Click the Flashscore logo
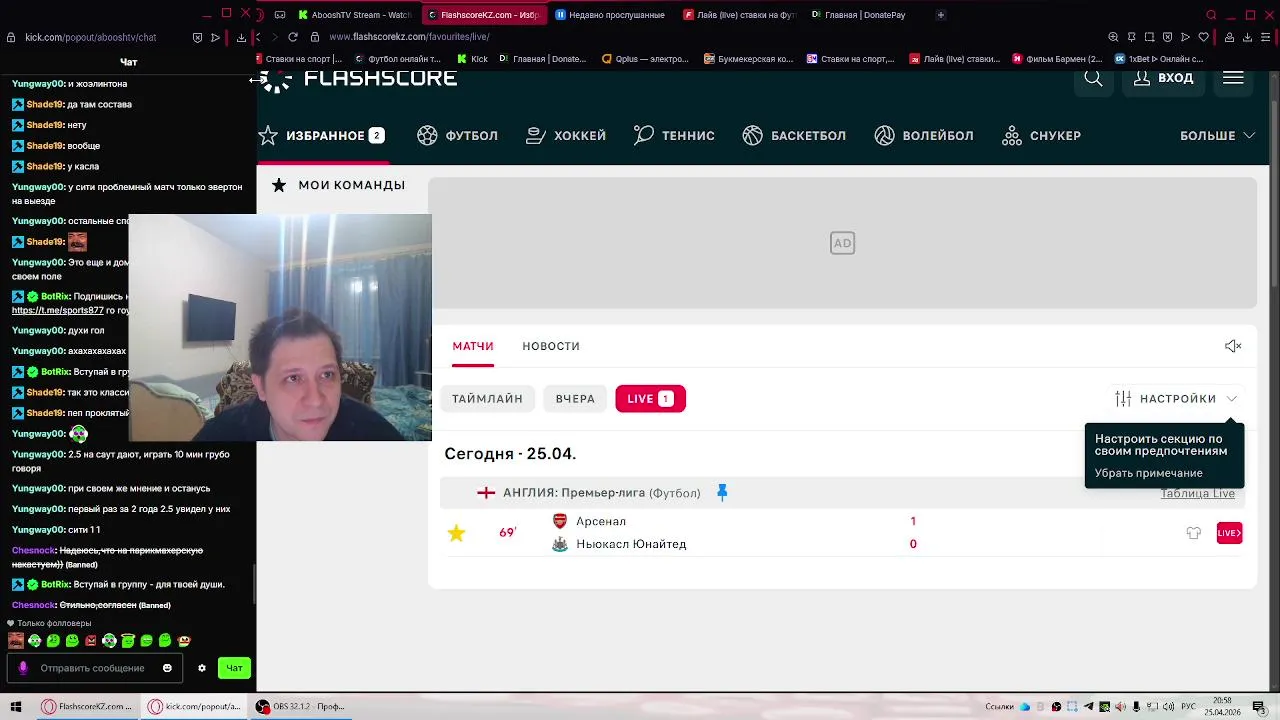Viewport: 1280px width, 720px height. point(358,79)
